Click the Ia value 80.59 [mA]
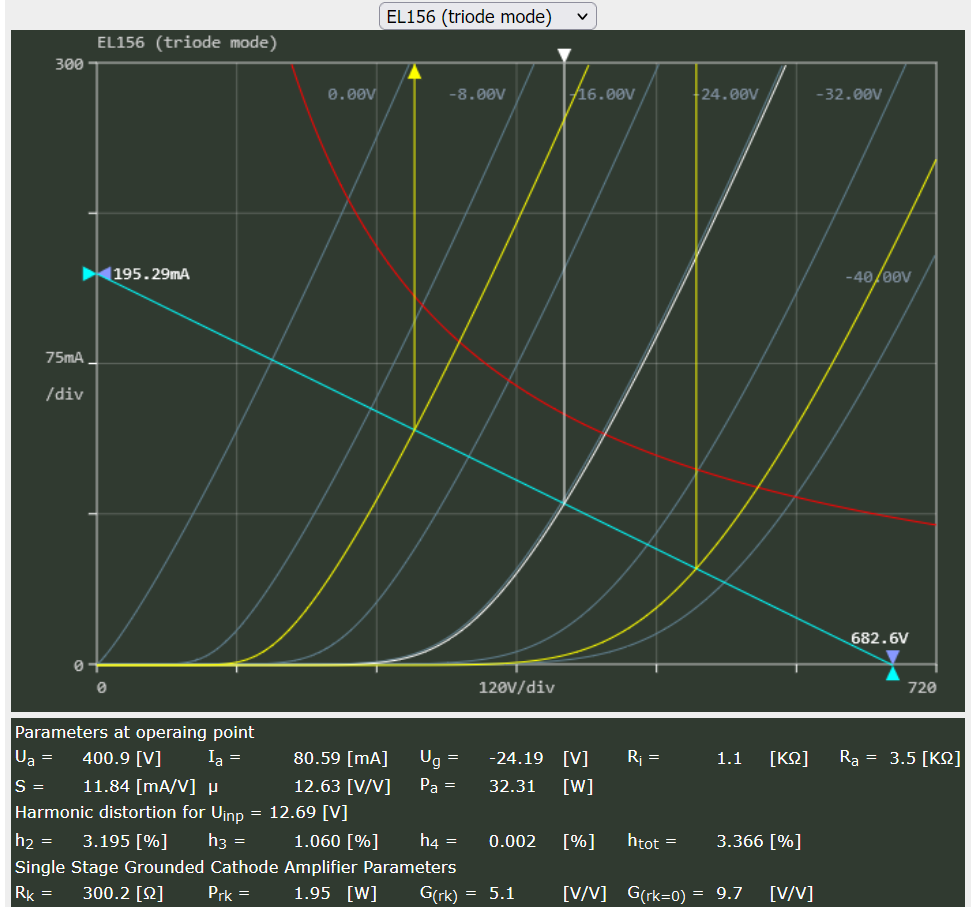This screenshot has width=978, height=907. pos(341,758)
